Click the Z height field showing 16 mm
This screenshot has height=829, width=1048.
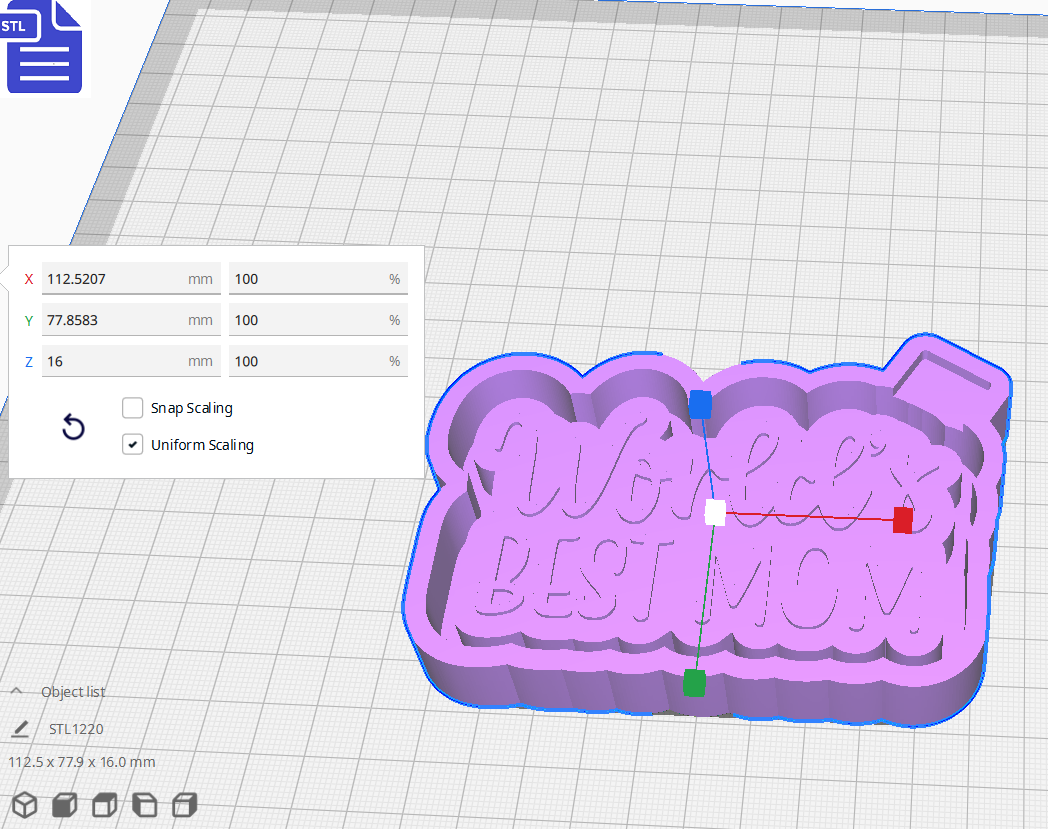click(131, 361)
